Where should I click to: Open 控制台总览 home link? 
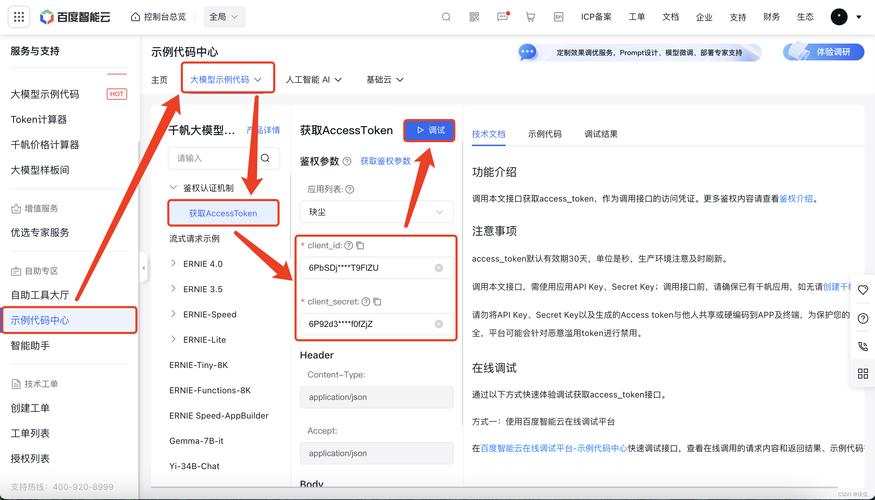point(158,17)
